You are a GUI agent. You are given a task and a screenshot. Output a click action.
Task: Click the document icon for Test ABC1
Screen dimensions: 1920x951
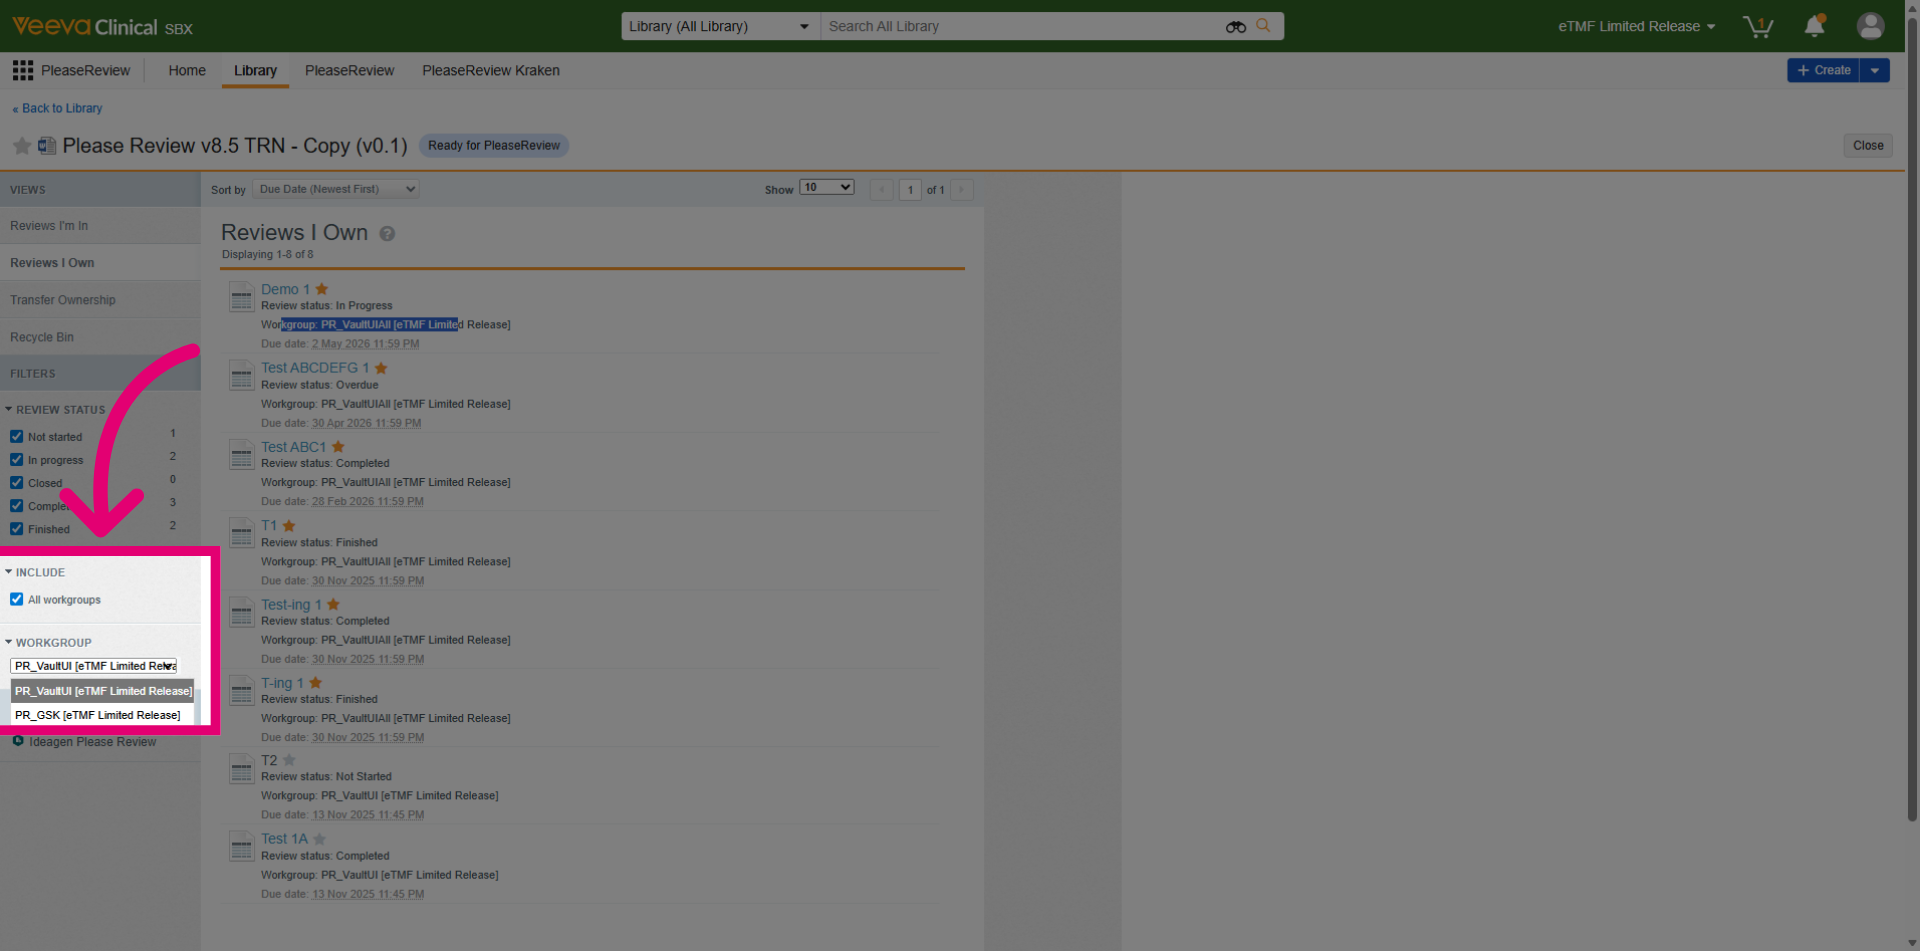point(241,455)
